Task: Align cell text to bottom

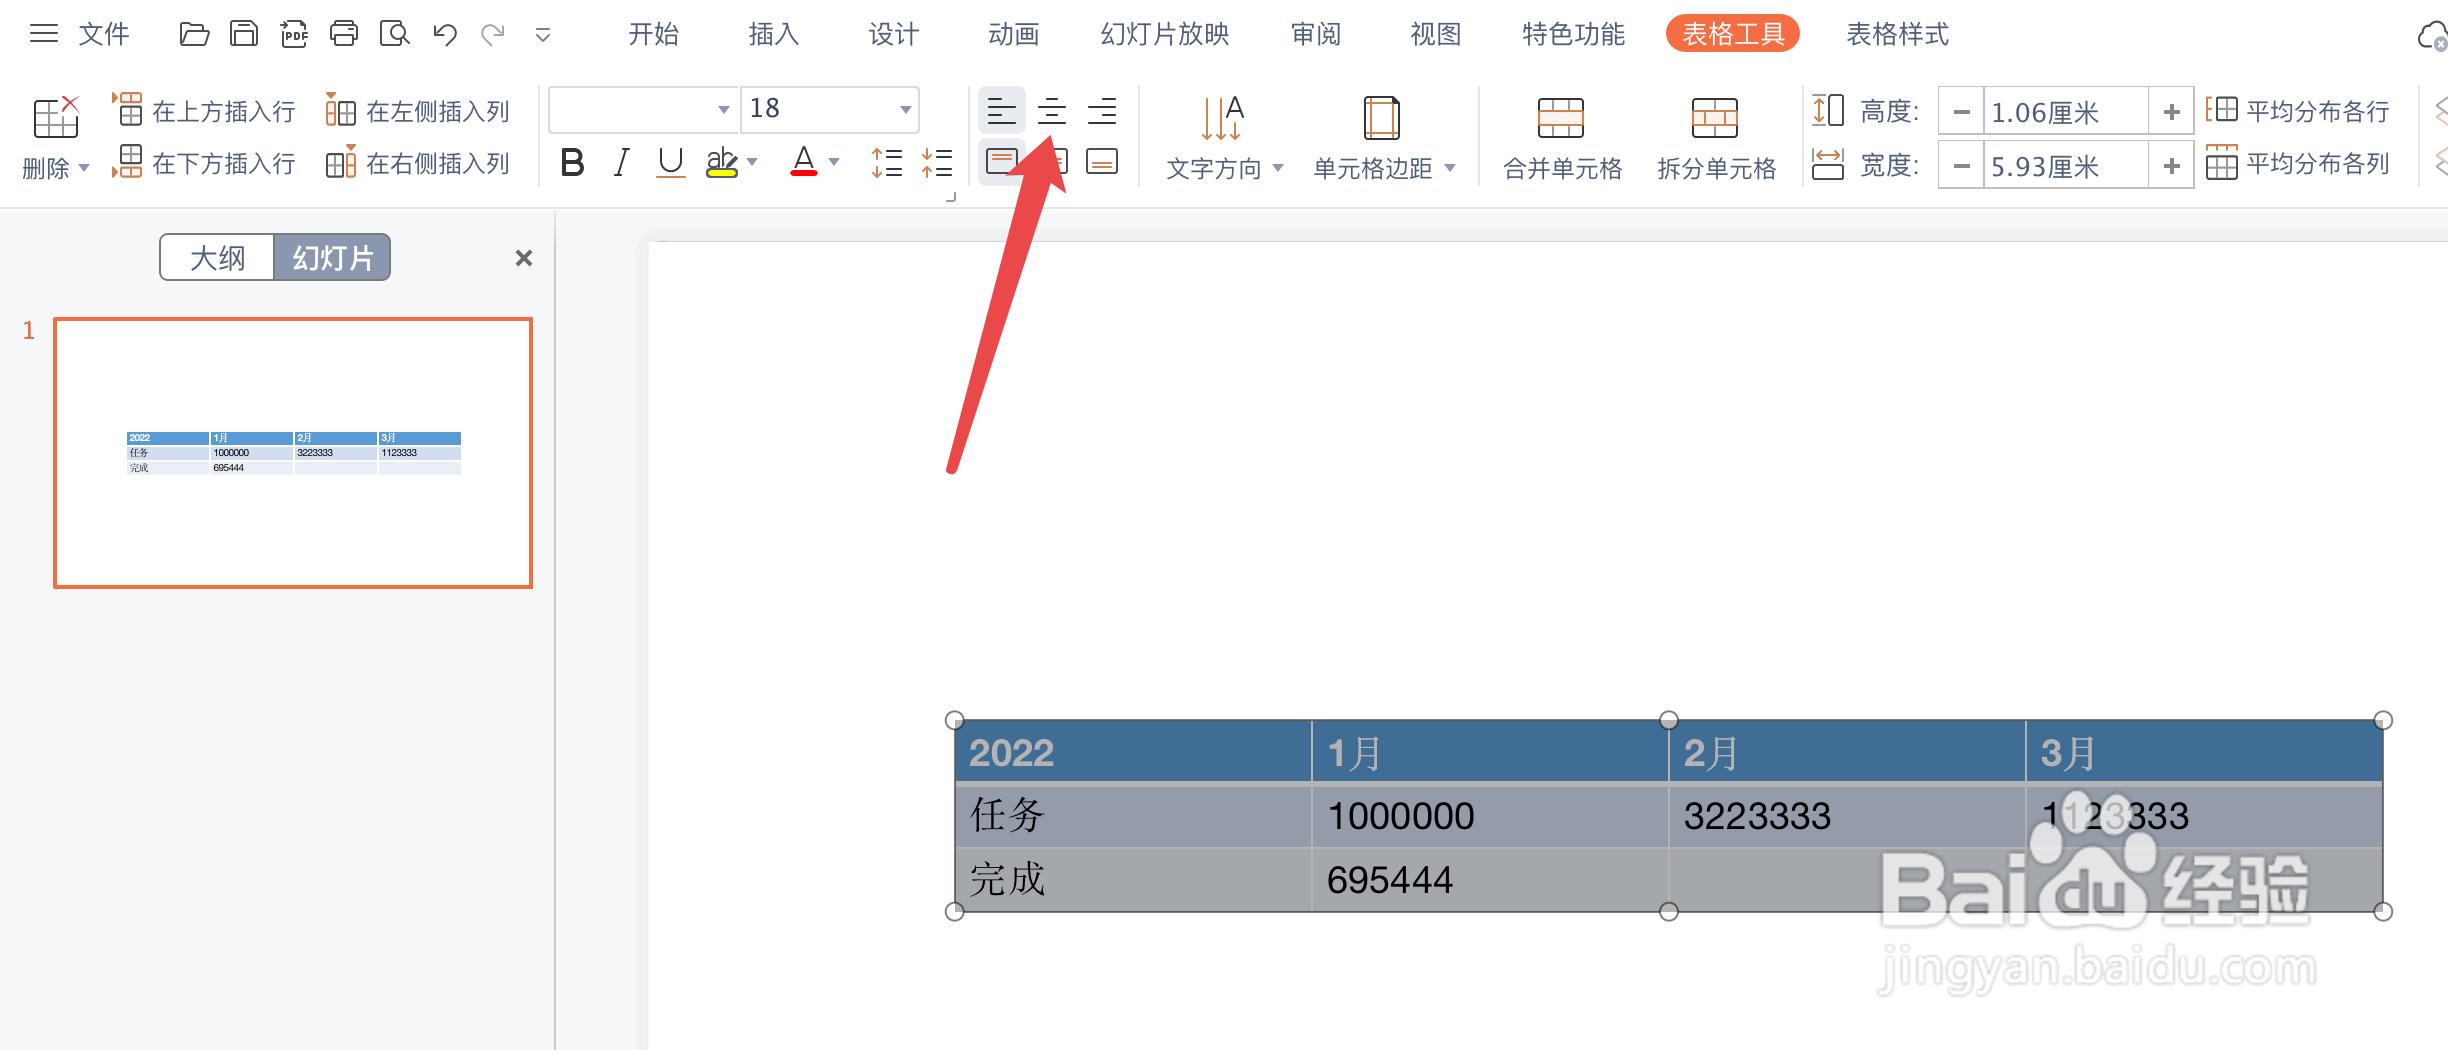Action: tap(1102, 162)
